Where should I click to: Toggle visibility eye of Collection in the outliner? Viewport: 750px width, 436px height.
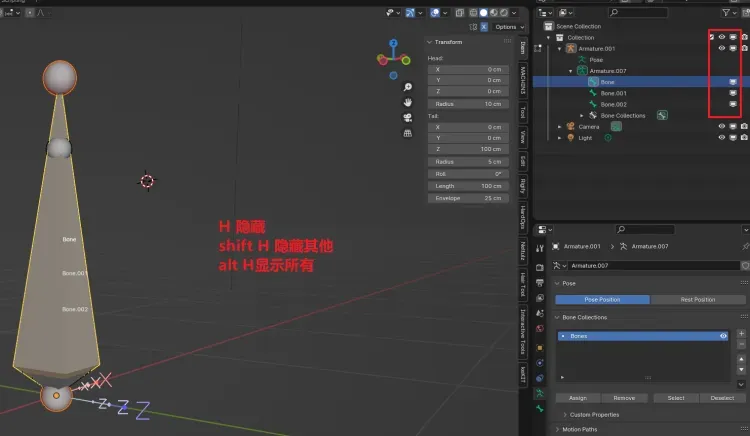(721, 37)
